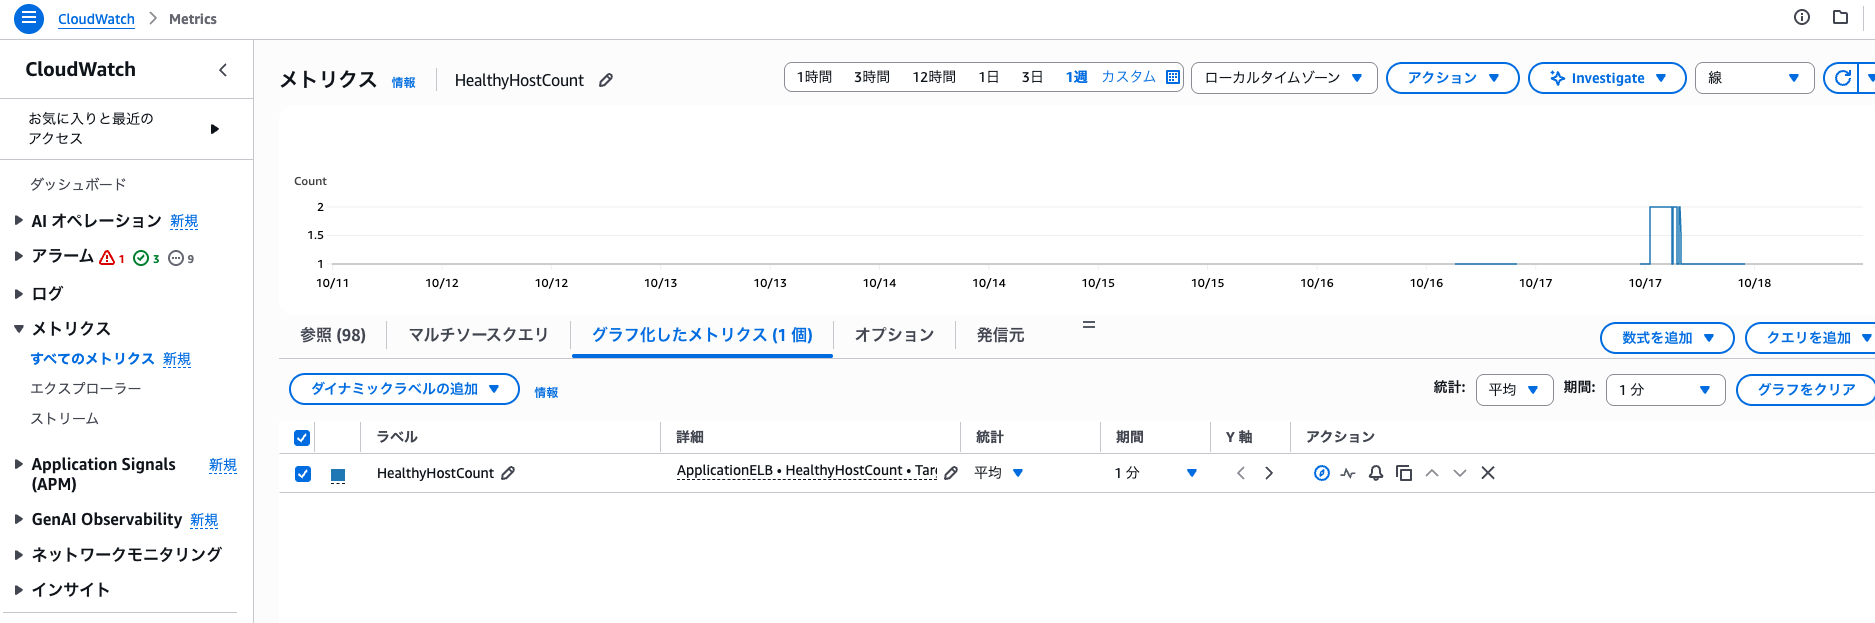Open the custom time range calendar icon

tap(1173, 77)
